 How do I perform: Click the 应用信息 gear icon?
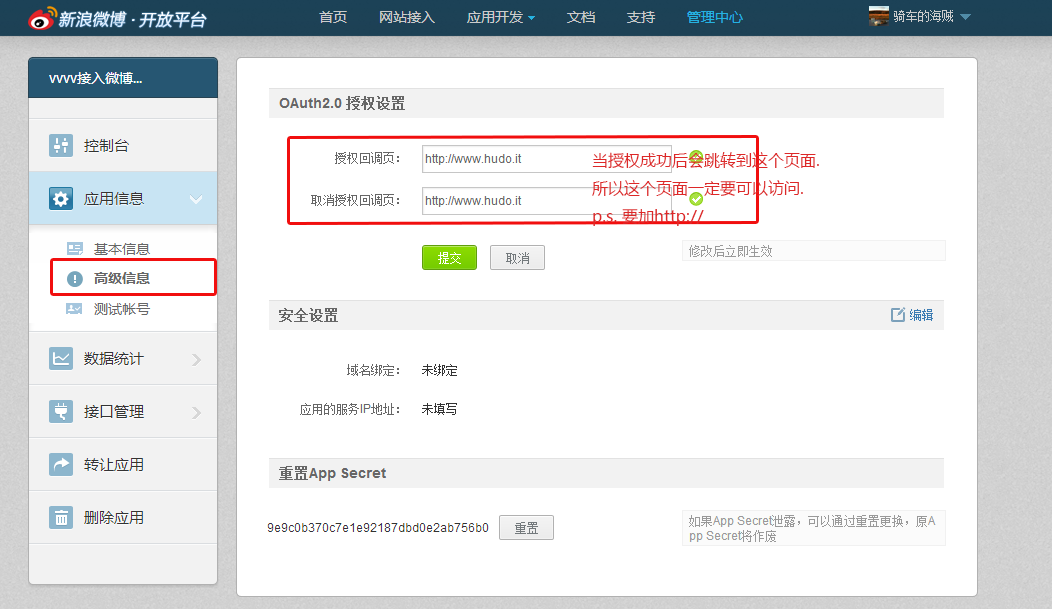[x=61, y=199]
